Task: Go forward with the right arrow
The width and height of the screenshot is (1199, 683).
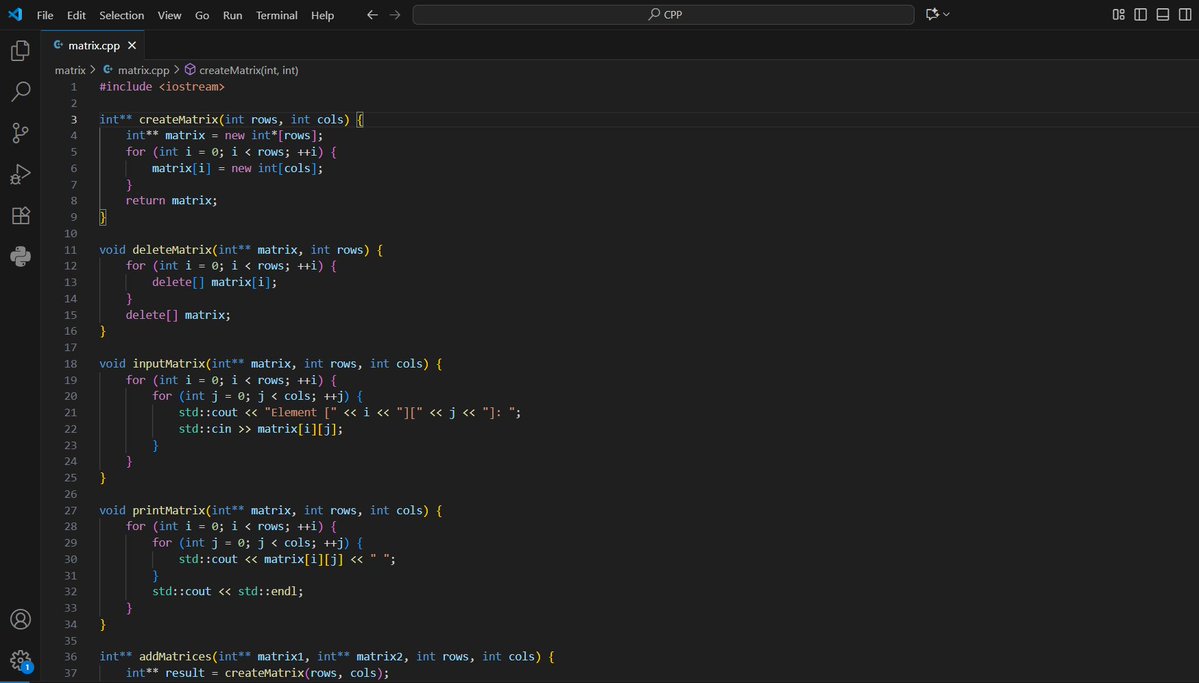Action: pos(395,15)
